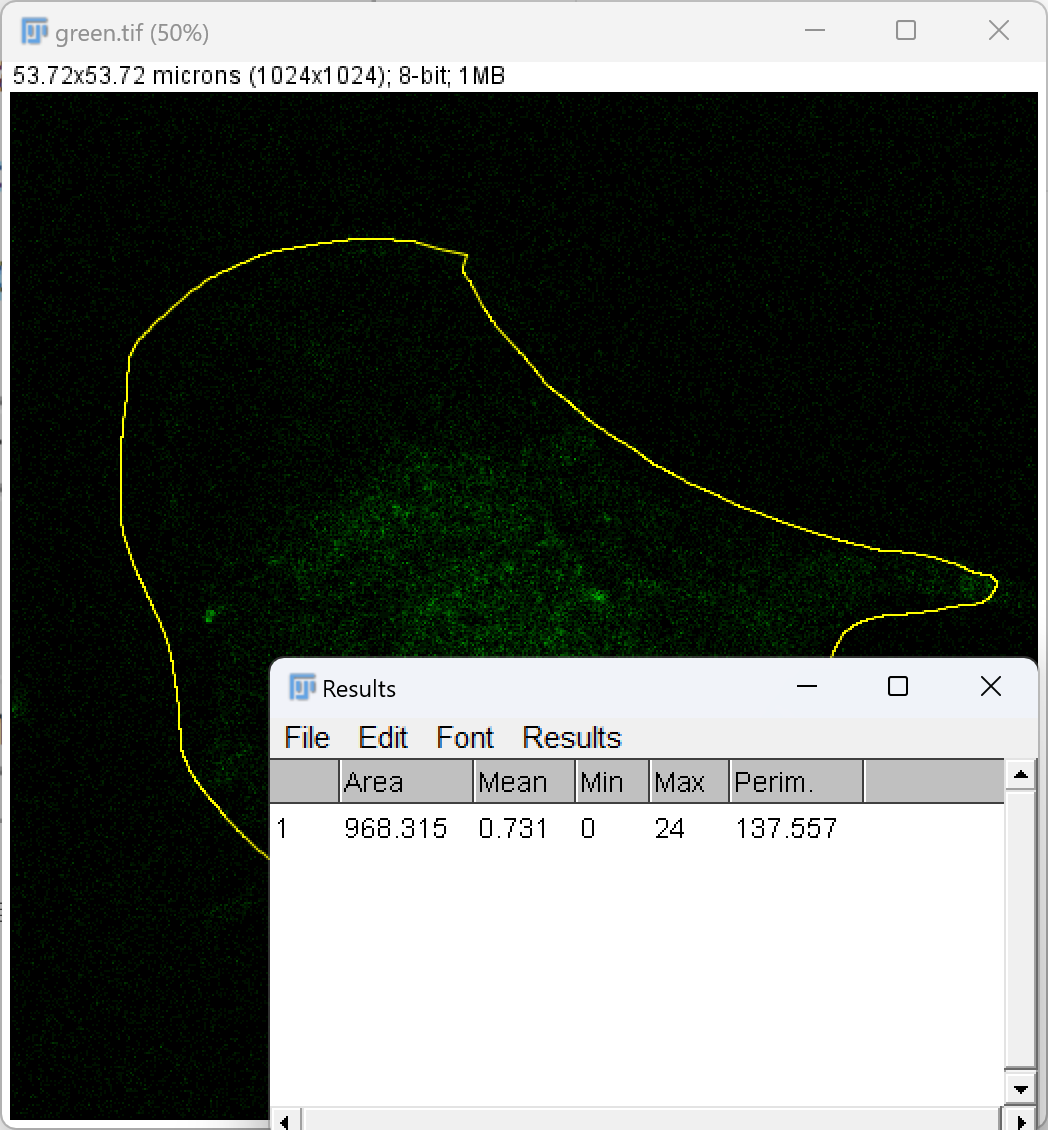Select the max value 24
The width and height of the screenshot is (1048, 1130).
pyautogui.click(x=670, y=829)
